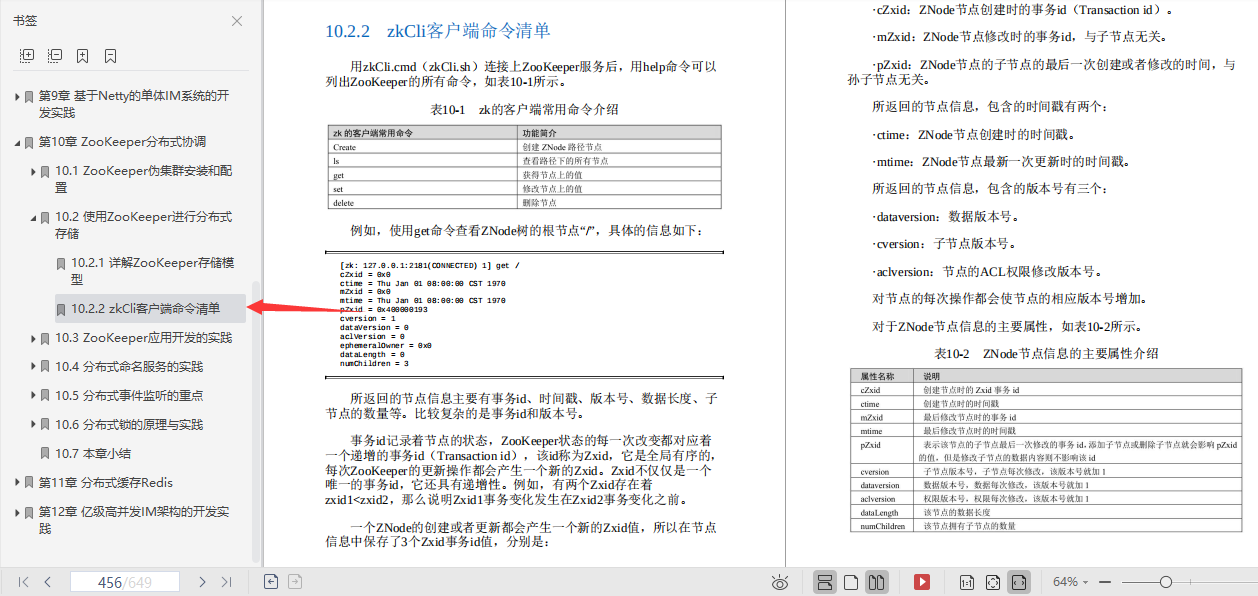
Task: Click the bookmark panel vertical scrollbar
Action: (x=256, y=420)
